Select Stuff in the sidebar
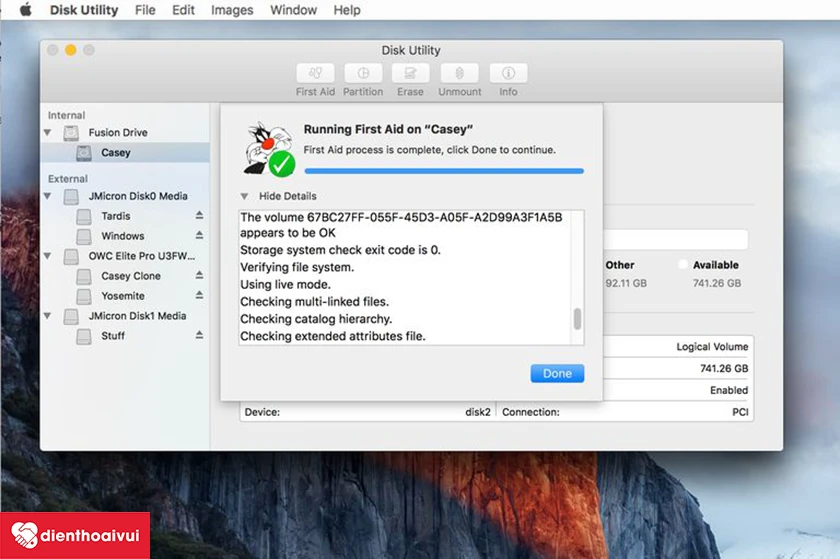 pos(113,336)
